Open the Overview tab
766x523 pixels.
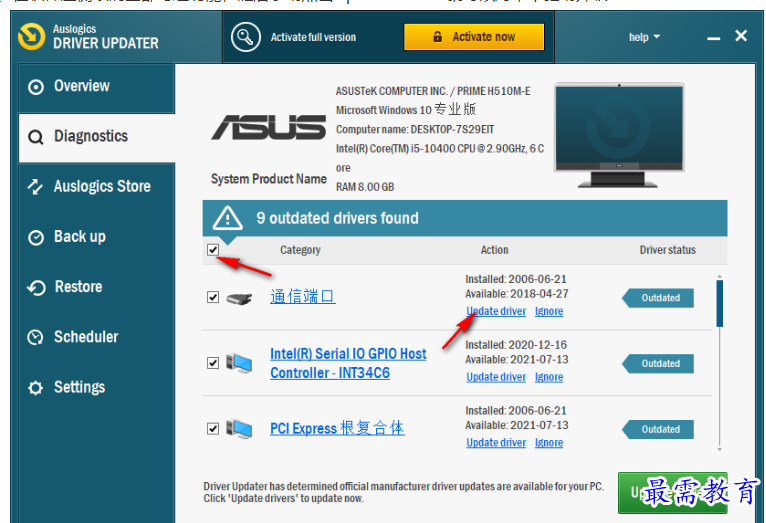click(97, 87)
